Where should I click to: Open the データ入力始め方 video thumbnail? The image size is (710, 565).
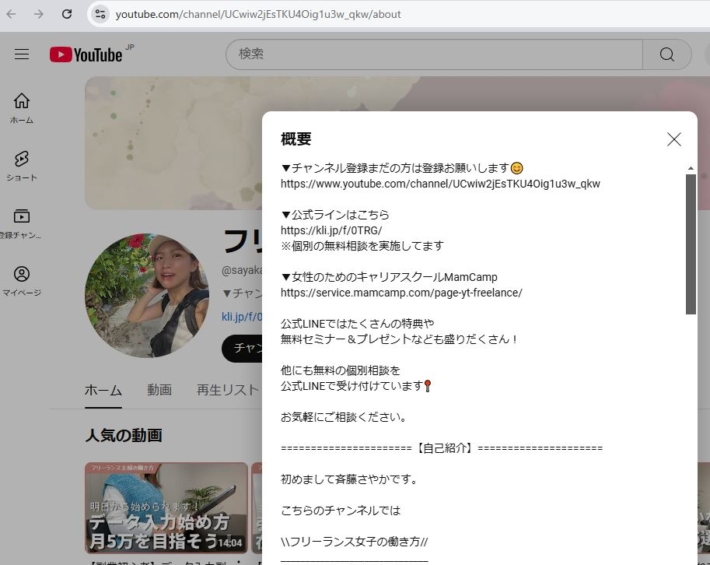pos(166,508)
